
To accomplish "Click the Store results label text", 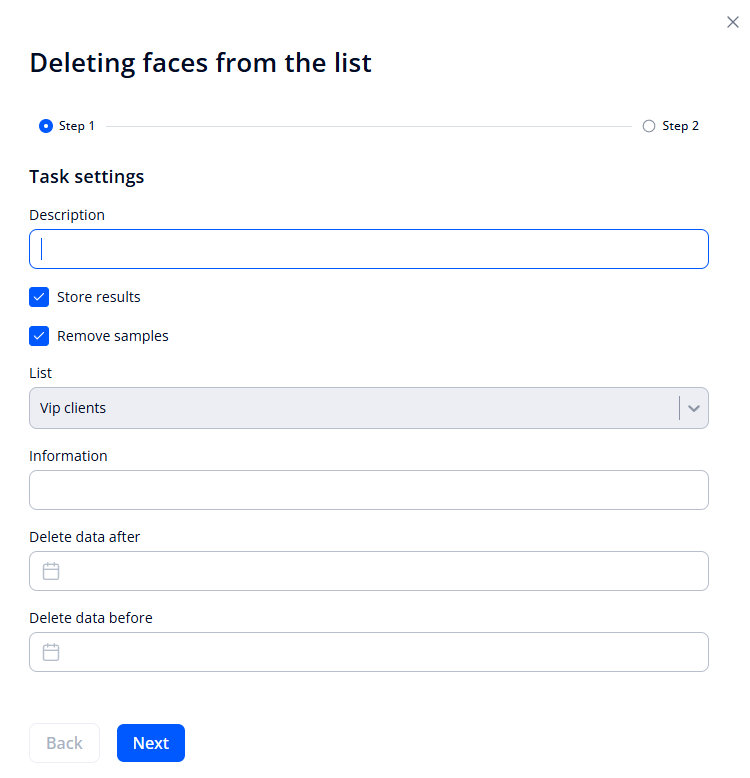I will (98, 297).
